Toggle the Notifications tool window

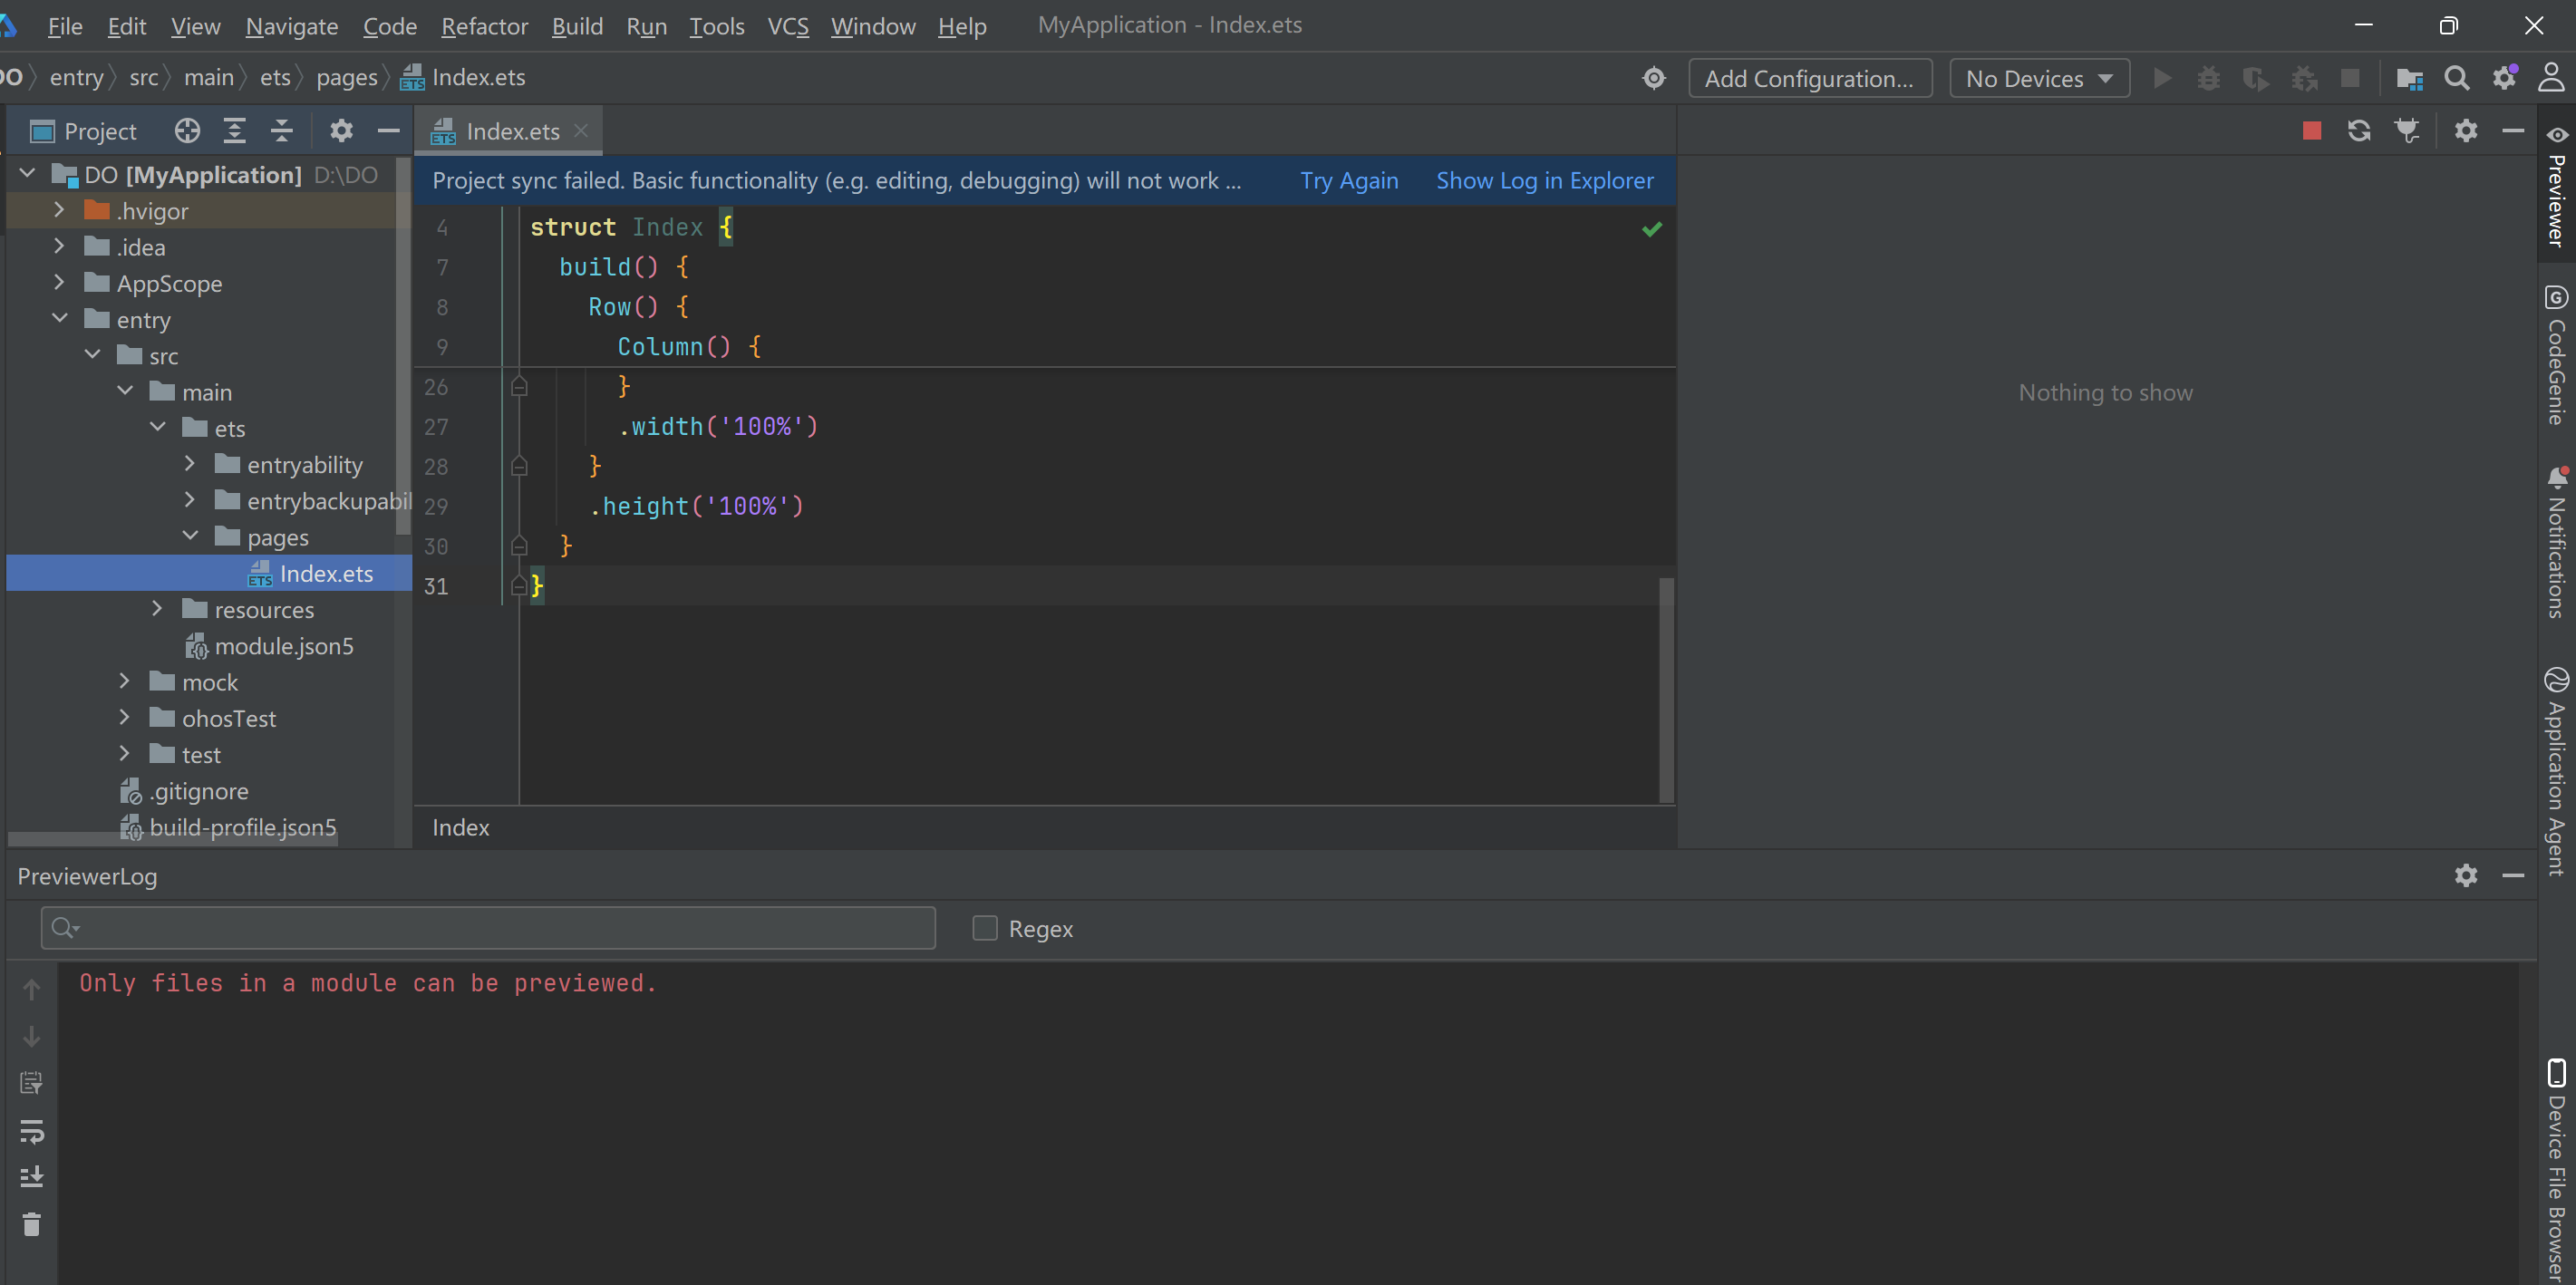tap(2555, 545)
